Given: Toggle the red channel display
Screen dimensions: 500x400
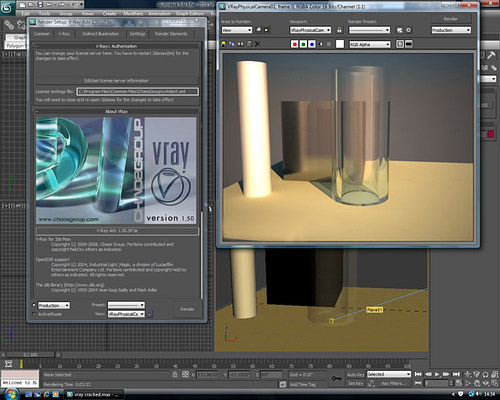Looking at the screenshot, I should [x=294, y=44].
